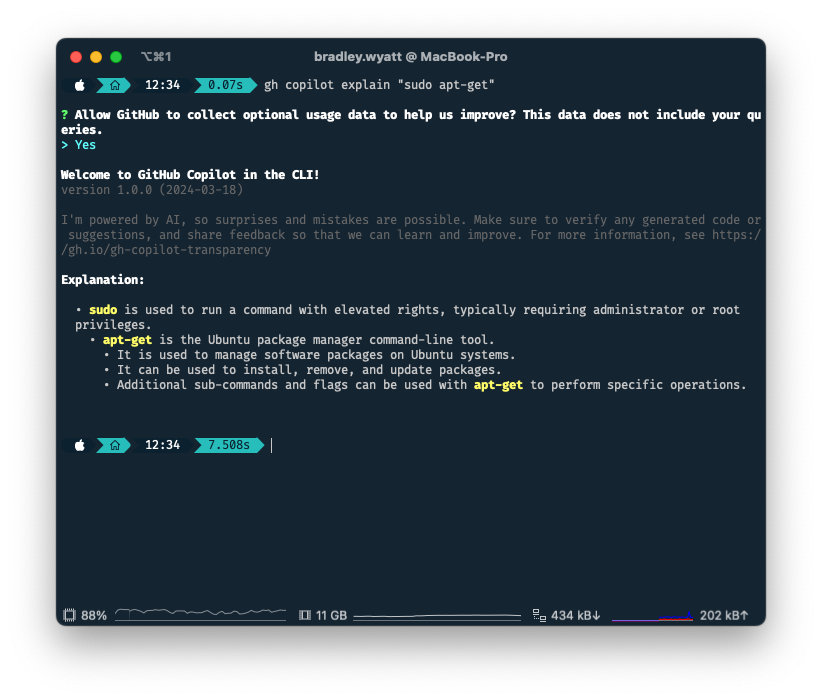Click at the text cursor after 7.508s
The width and height of the screenshot is (822, 700).
[x=272, y=445]
